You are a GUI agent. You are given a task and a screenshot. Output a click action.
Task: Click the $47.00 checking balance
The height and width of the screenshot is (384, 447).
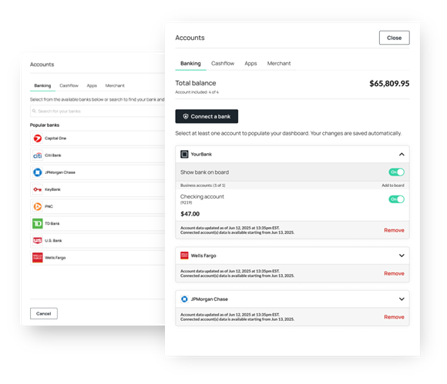click(x=190, y=214)
